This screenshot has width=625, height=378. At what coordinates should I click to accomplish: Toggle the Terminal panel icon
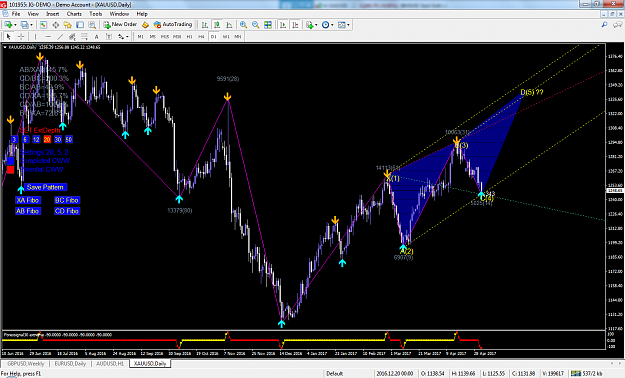tap(80, 25)
